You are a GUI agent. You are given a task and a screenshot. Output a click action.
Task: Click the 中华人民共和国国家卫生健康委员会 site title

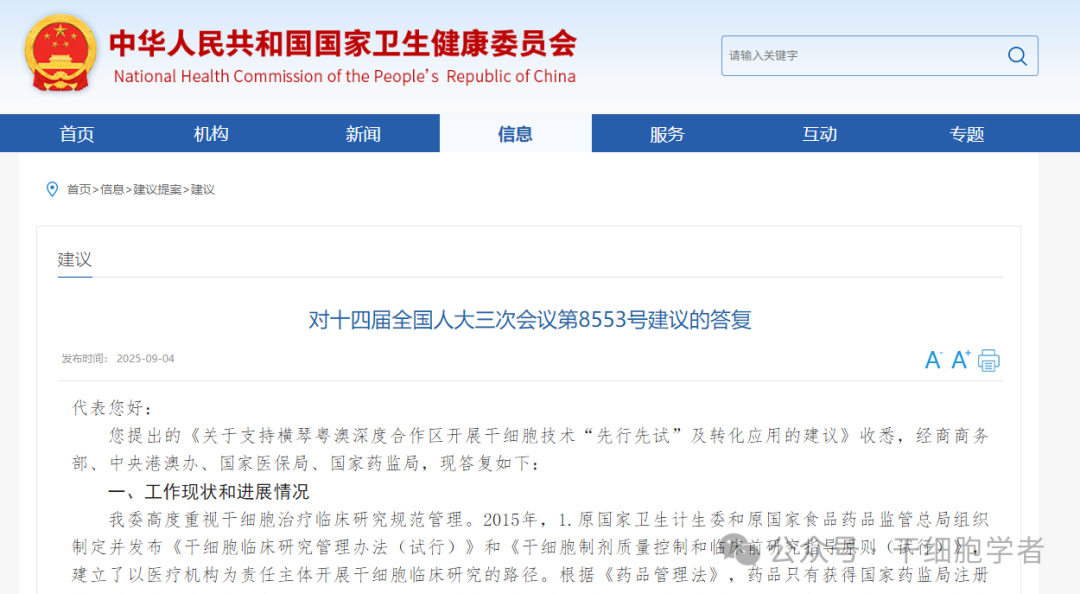coord(343,43)
